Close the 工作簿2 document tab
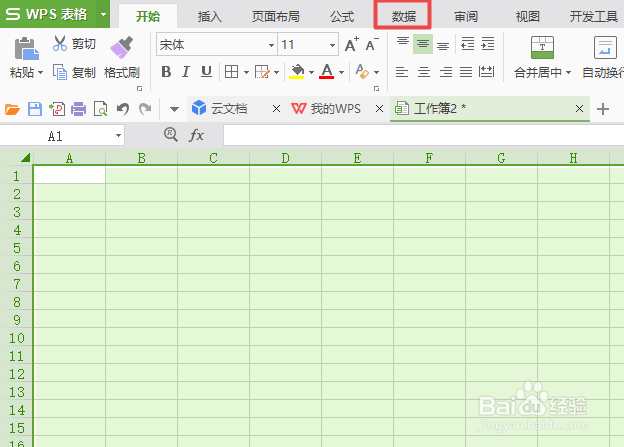The height and width of the screenshot is (447, 624). [579, 108]
